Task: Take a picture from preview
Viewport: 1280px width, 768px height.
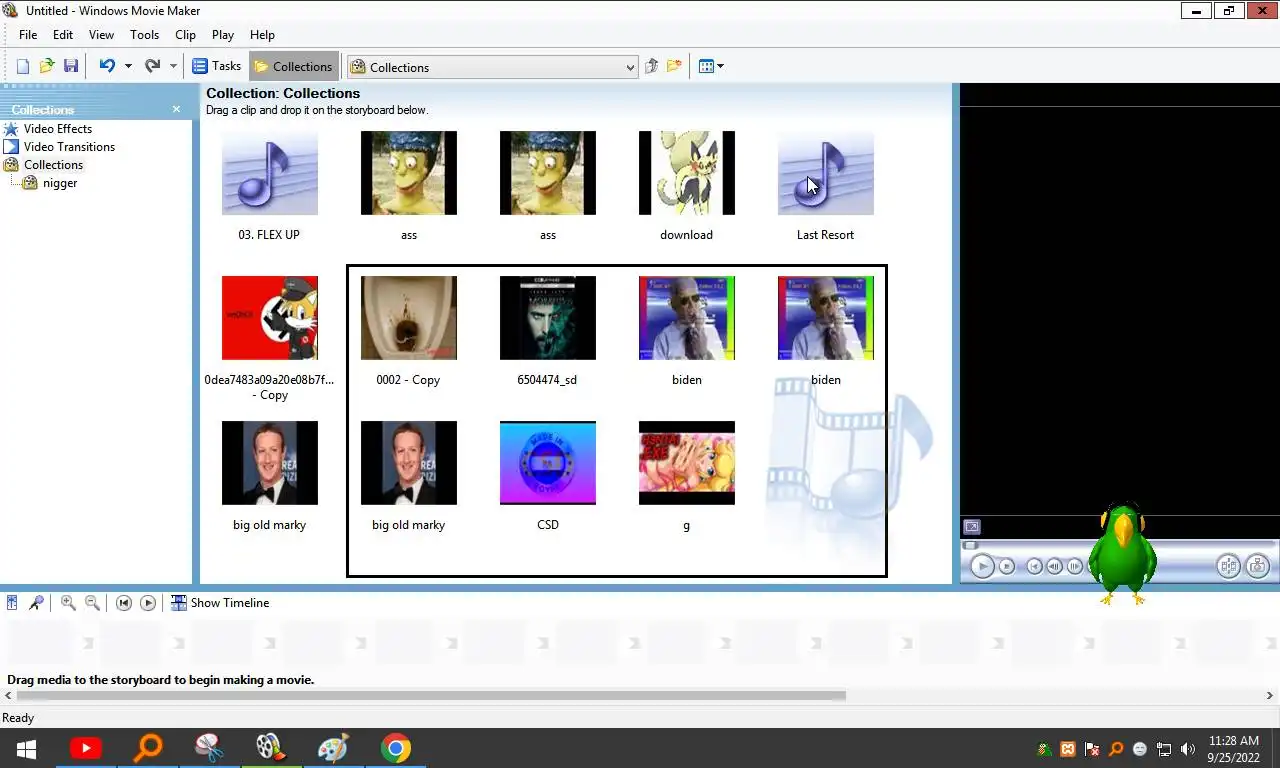Action: [1258, 566]
